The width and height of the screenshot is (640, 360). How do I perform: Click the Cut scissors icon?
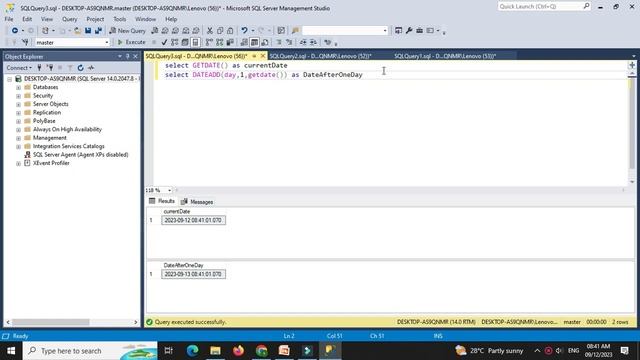(x=210, y=31)
